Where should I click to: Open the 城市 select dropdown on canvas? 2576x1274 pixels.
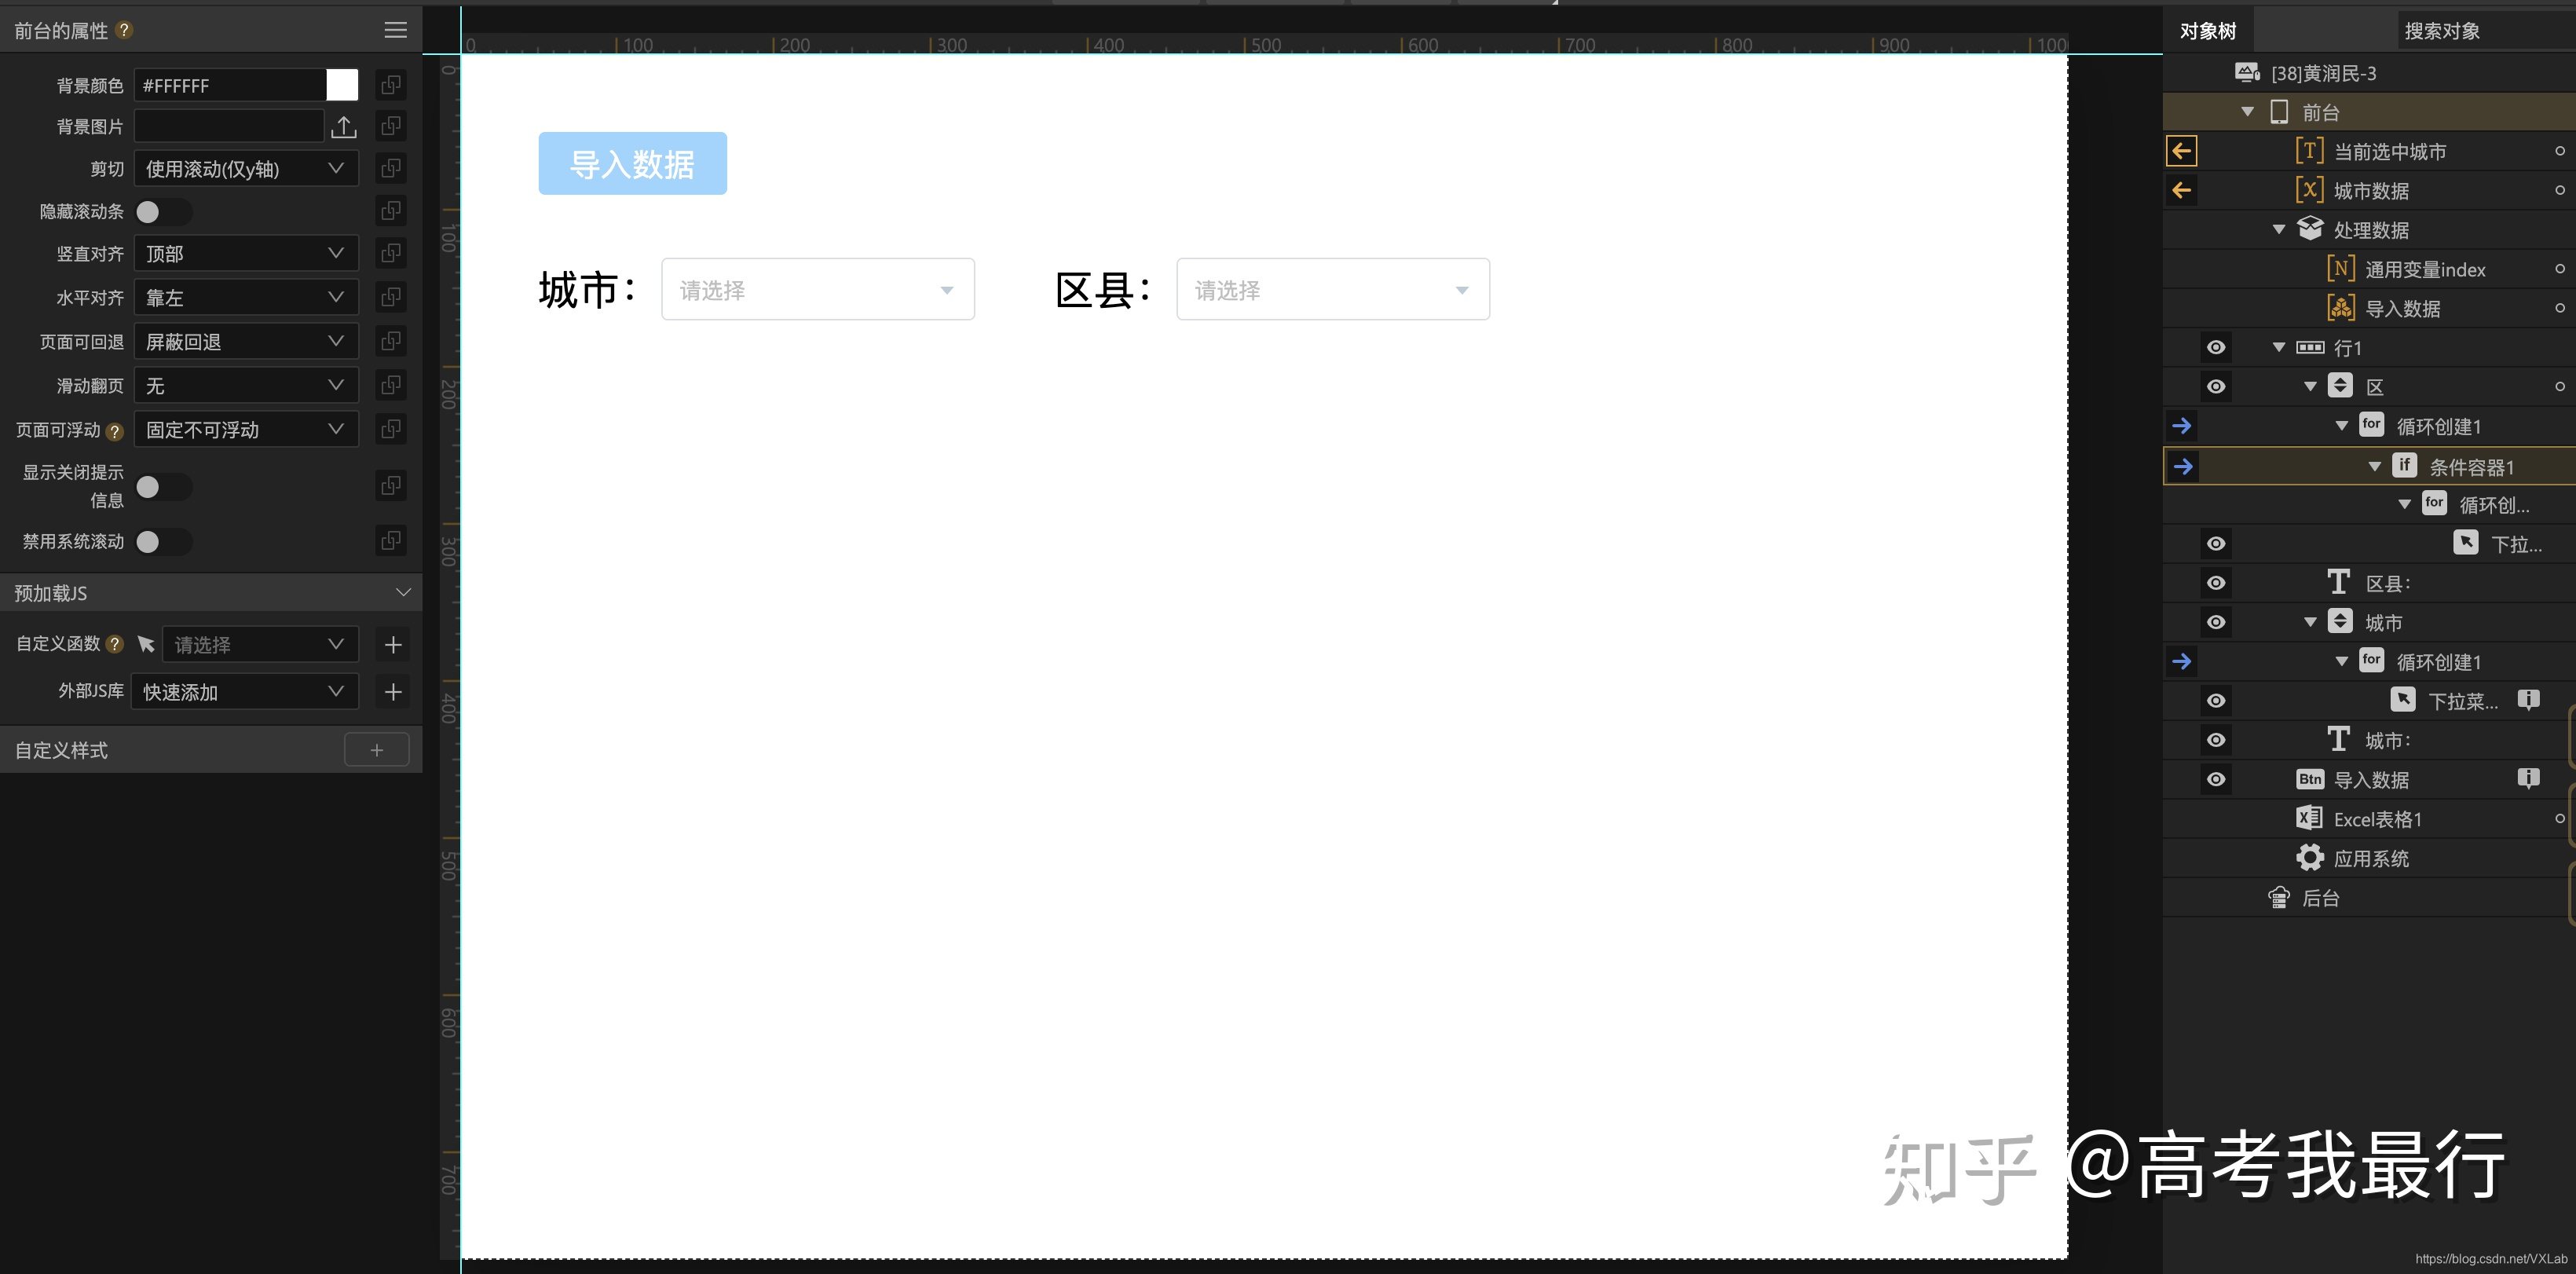(818, 289)
